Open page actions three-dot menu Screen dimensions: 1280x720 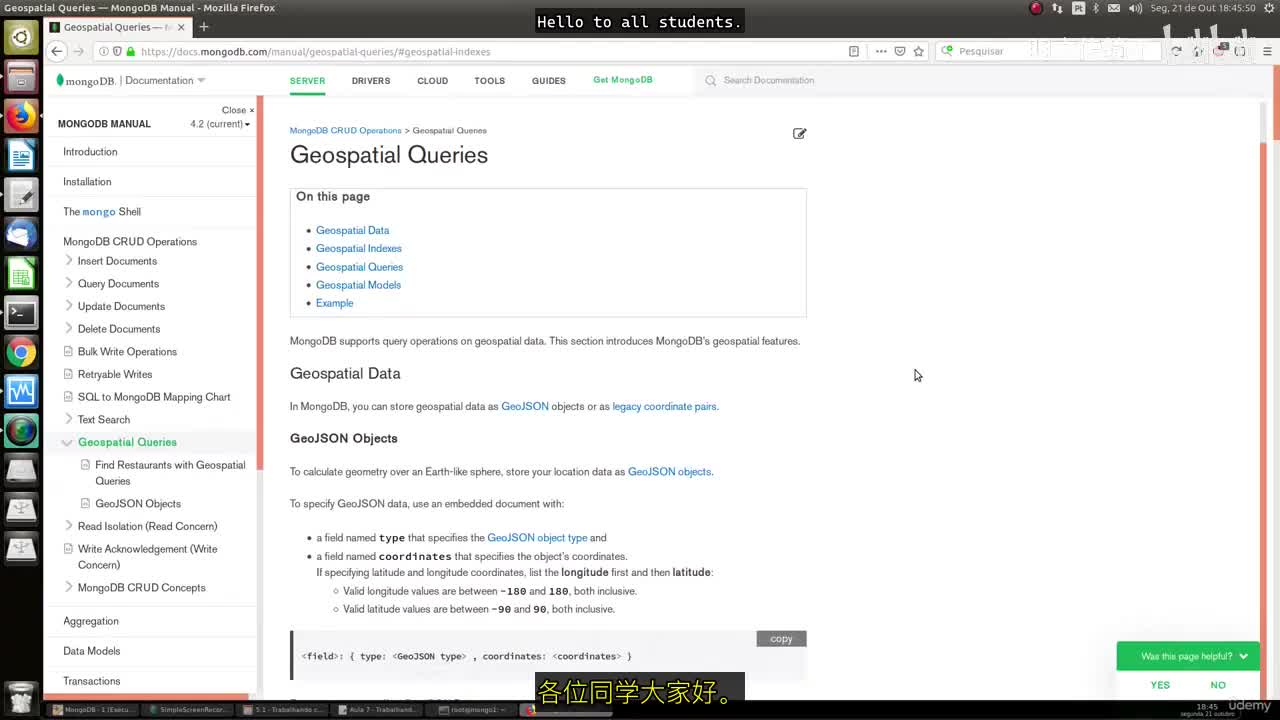coord(881,51)
